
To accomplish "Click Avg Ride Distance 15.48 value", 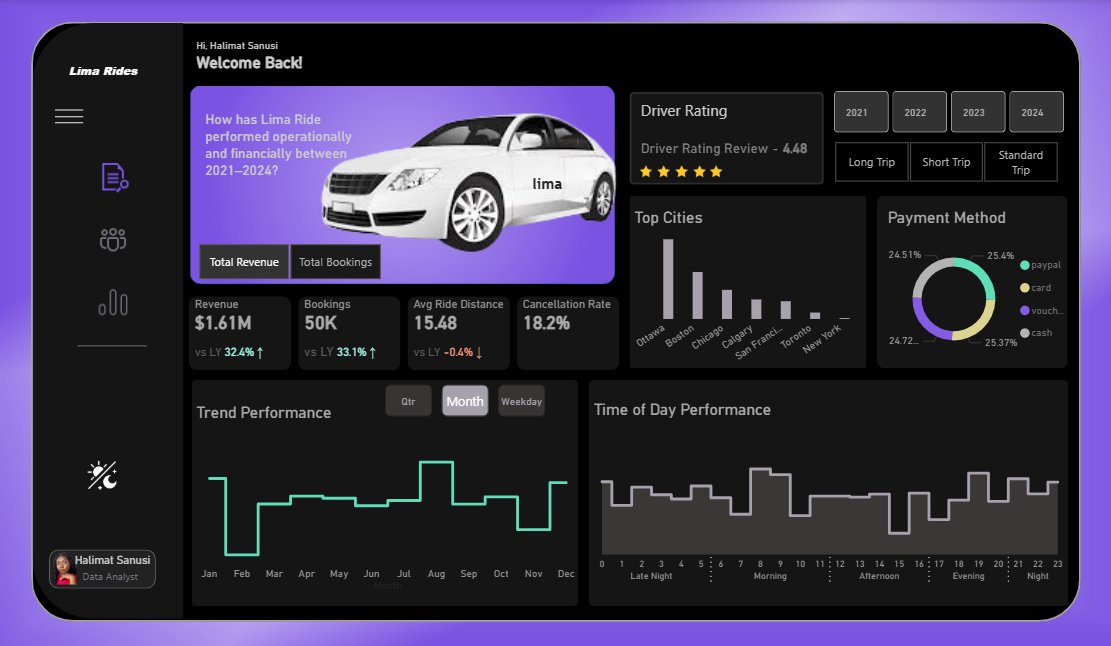I will pos(435,323).
